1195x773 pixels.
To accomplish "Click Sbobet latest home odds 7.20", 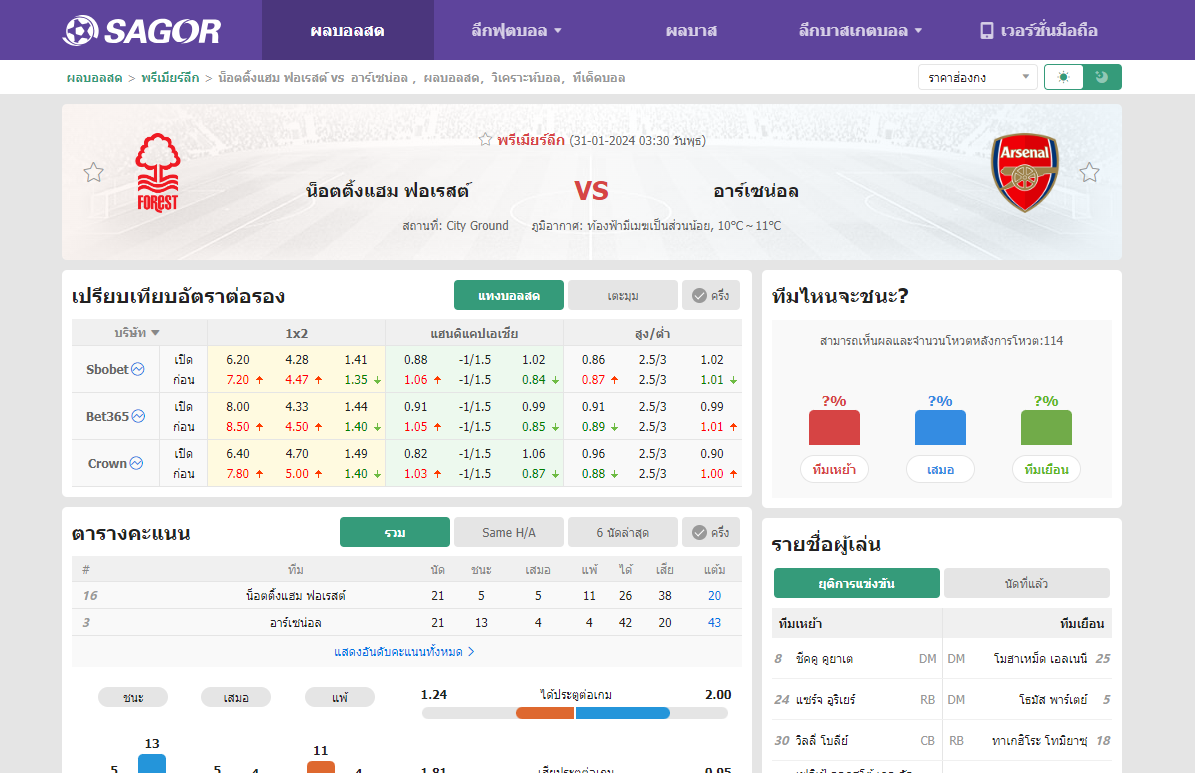I will (238, 380).
